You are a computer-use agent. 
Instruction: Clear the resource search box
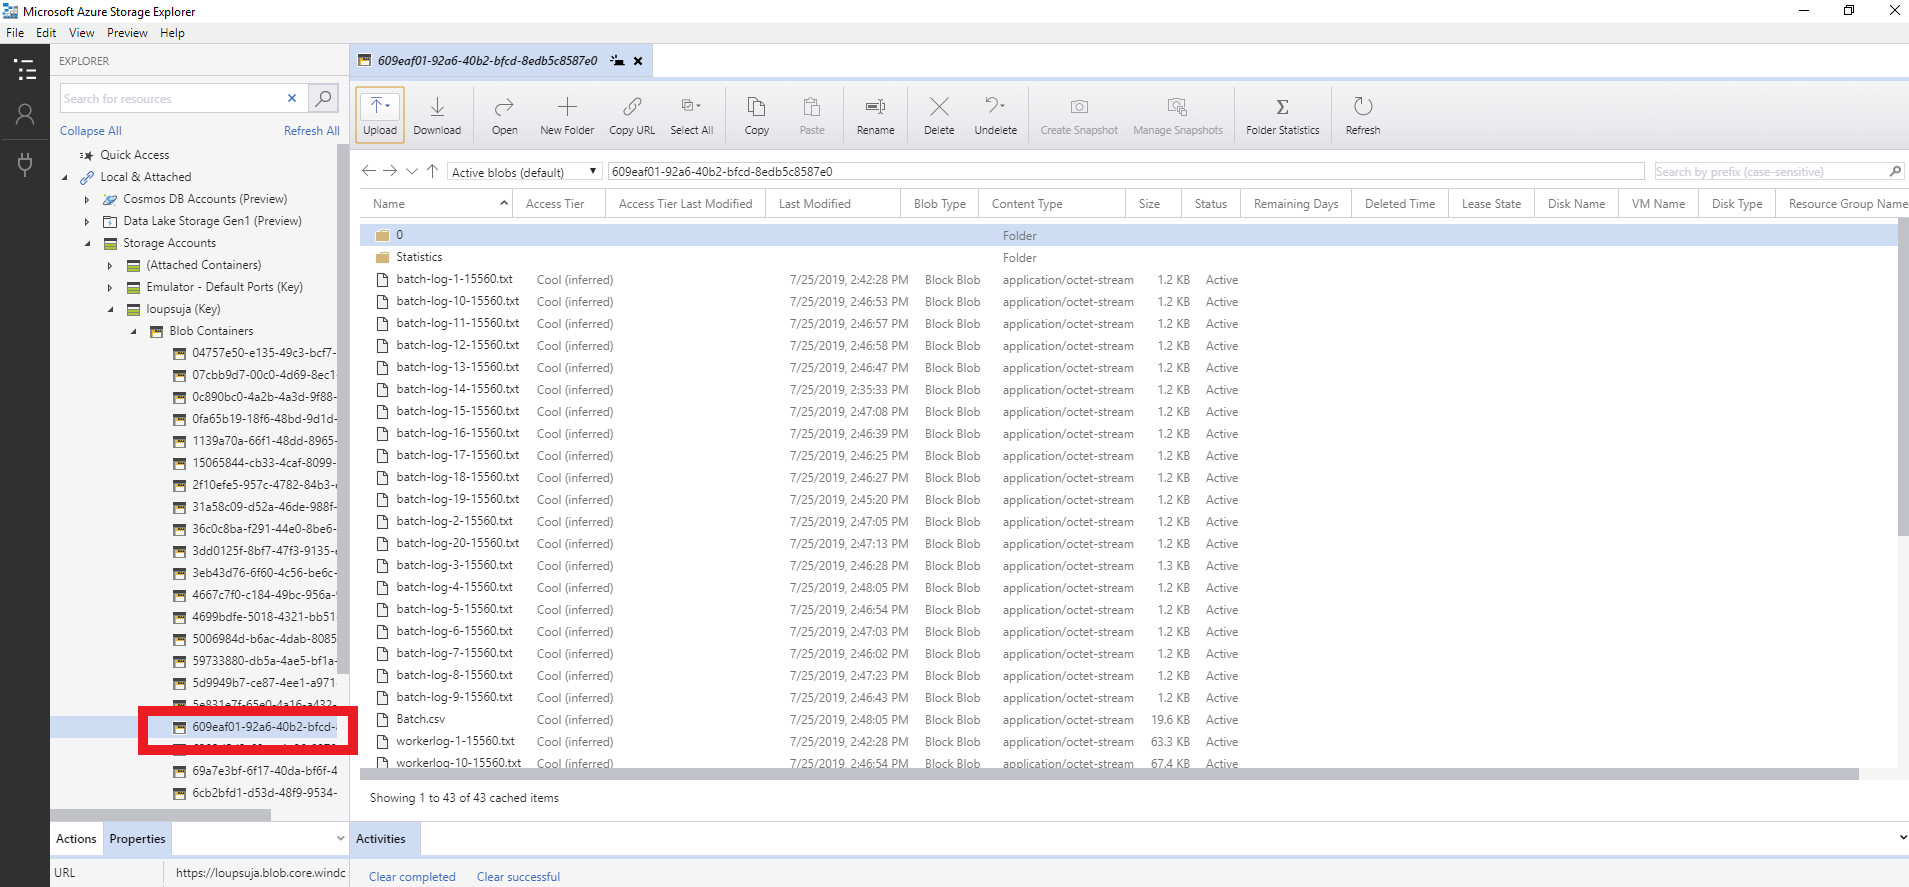pyautogui.click(x=292, y=98)
